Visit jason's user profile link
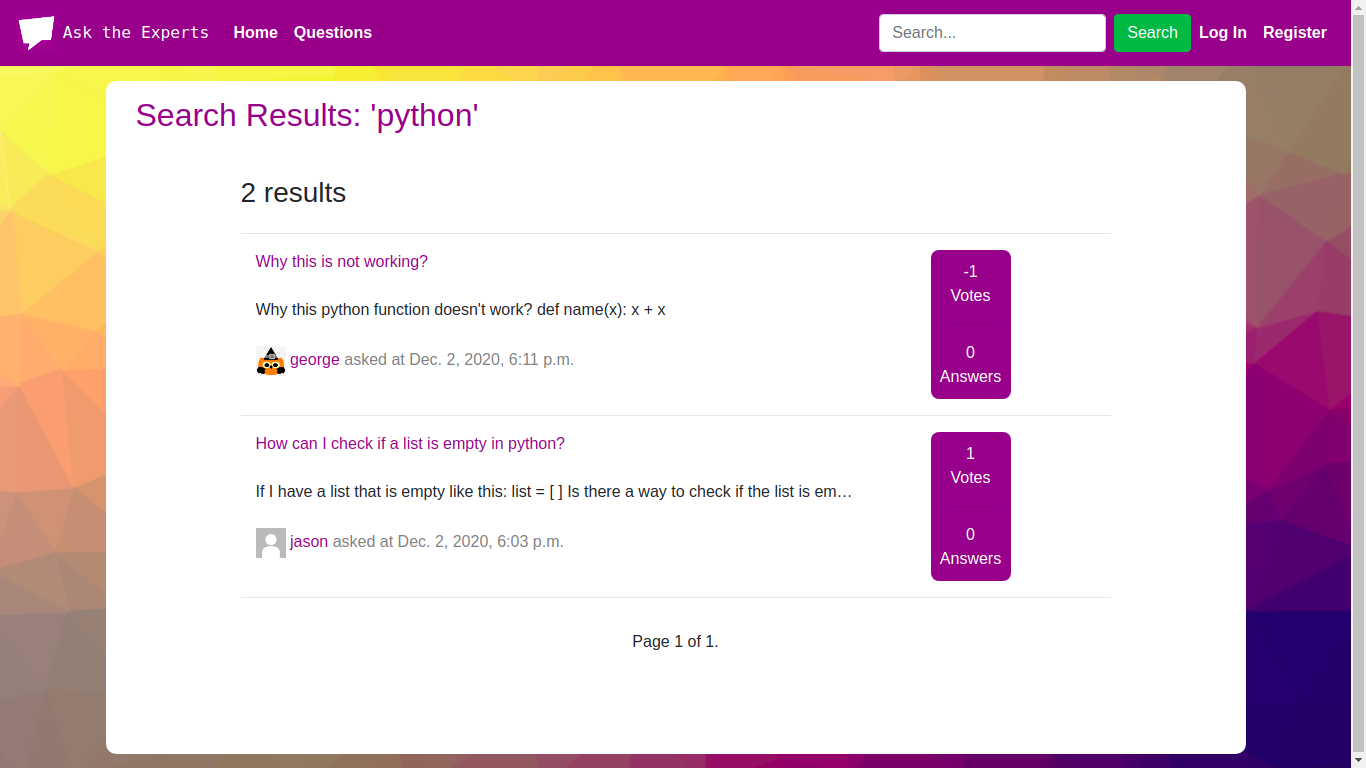The height and width of the screenshot is (768, 1366). click(309, 542)
